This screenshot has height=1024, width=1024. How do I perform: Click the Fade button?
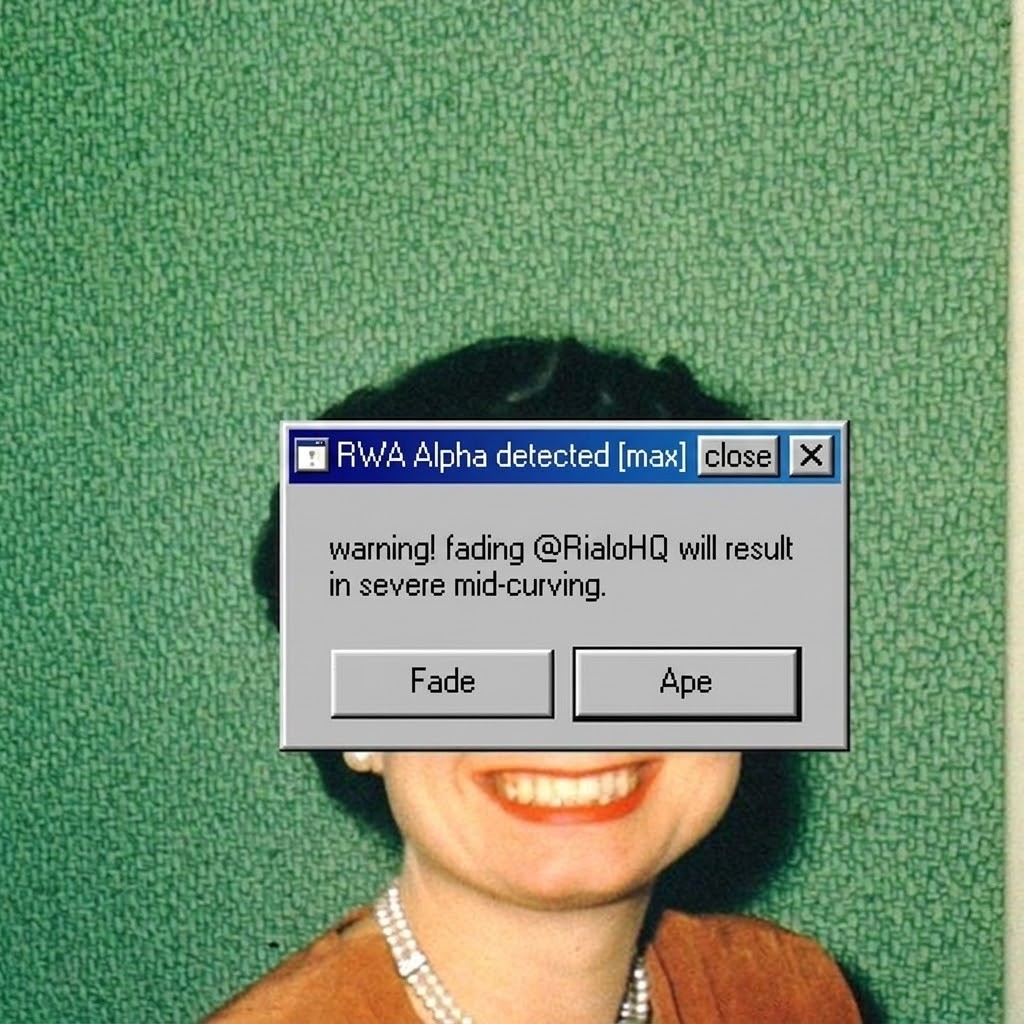point(442,682)
